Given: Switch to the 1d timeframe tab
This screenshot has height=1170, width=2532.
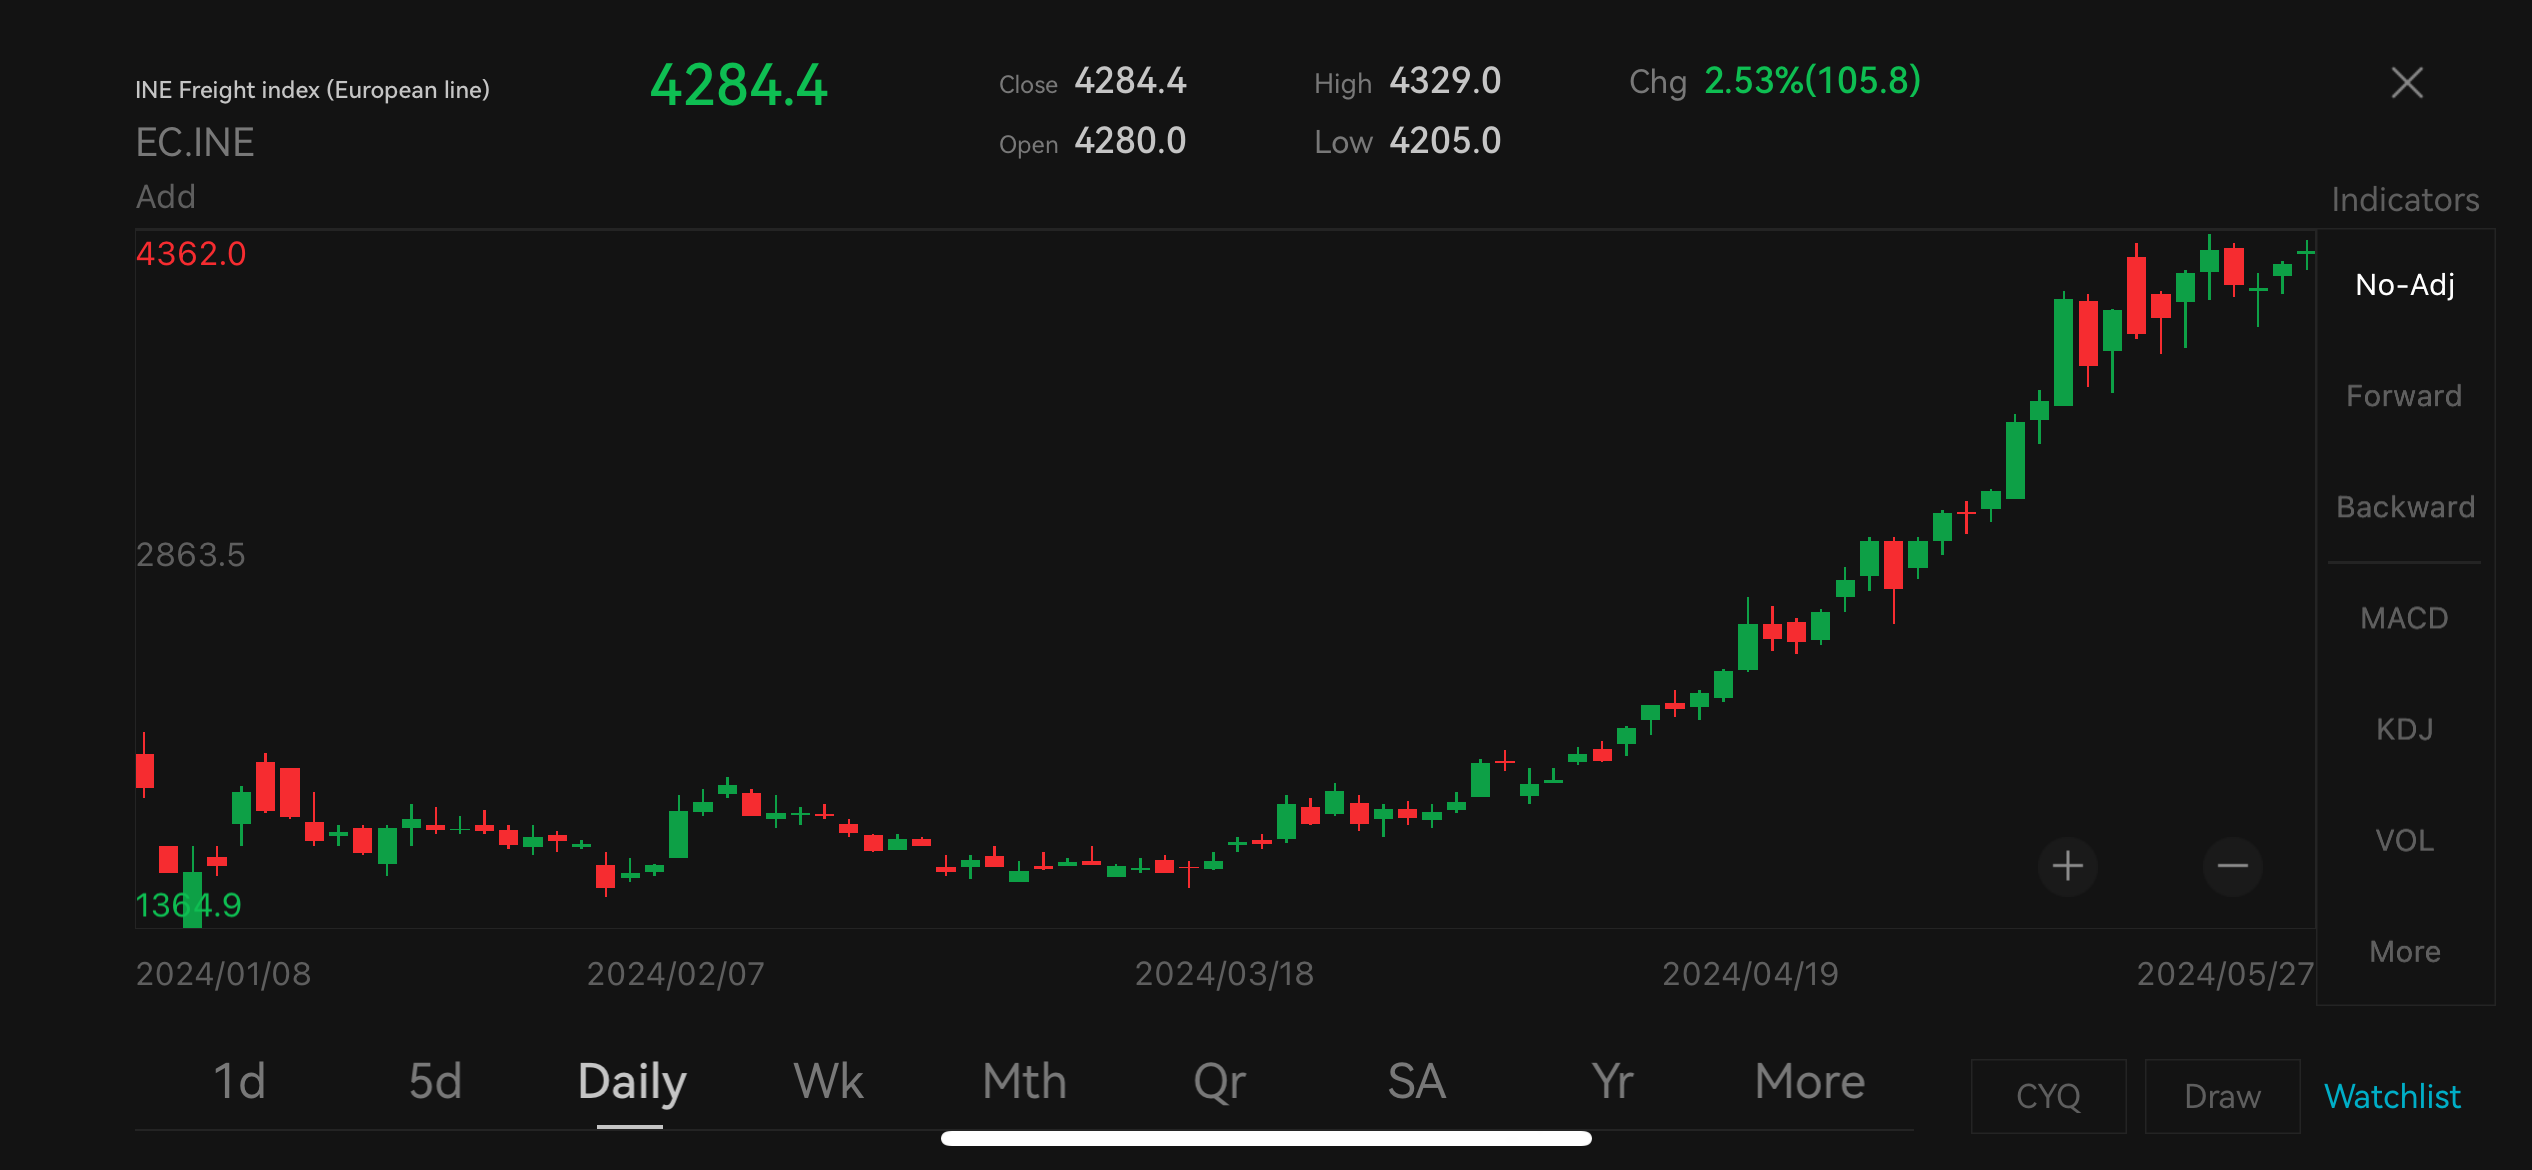Looking at the screenshot, I should click(240, 1082).
